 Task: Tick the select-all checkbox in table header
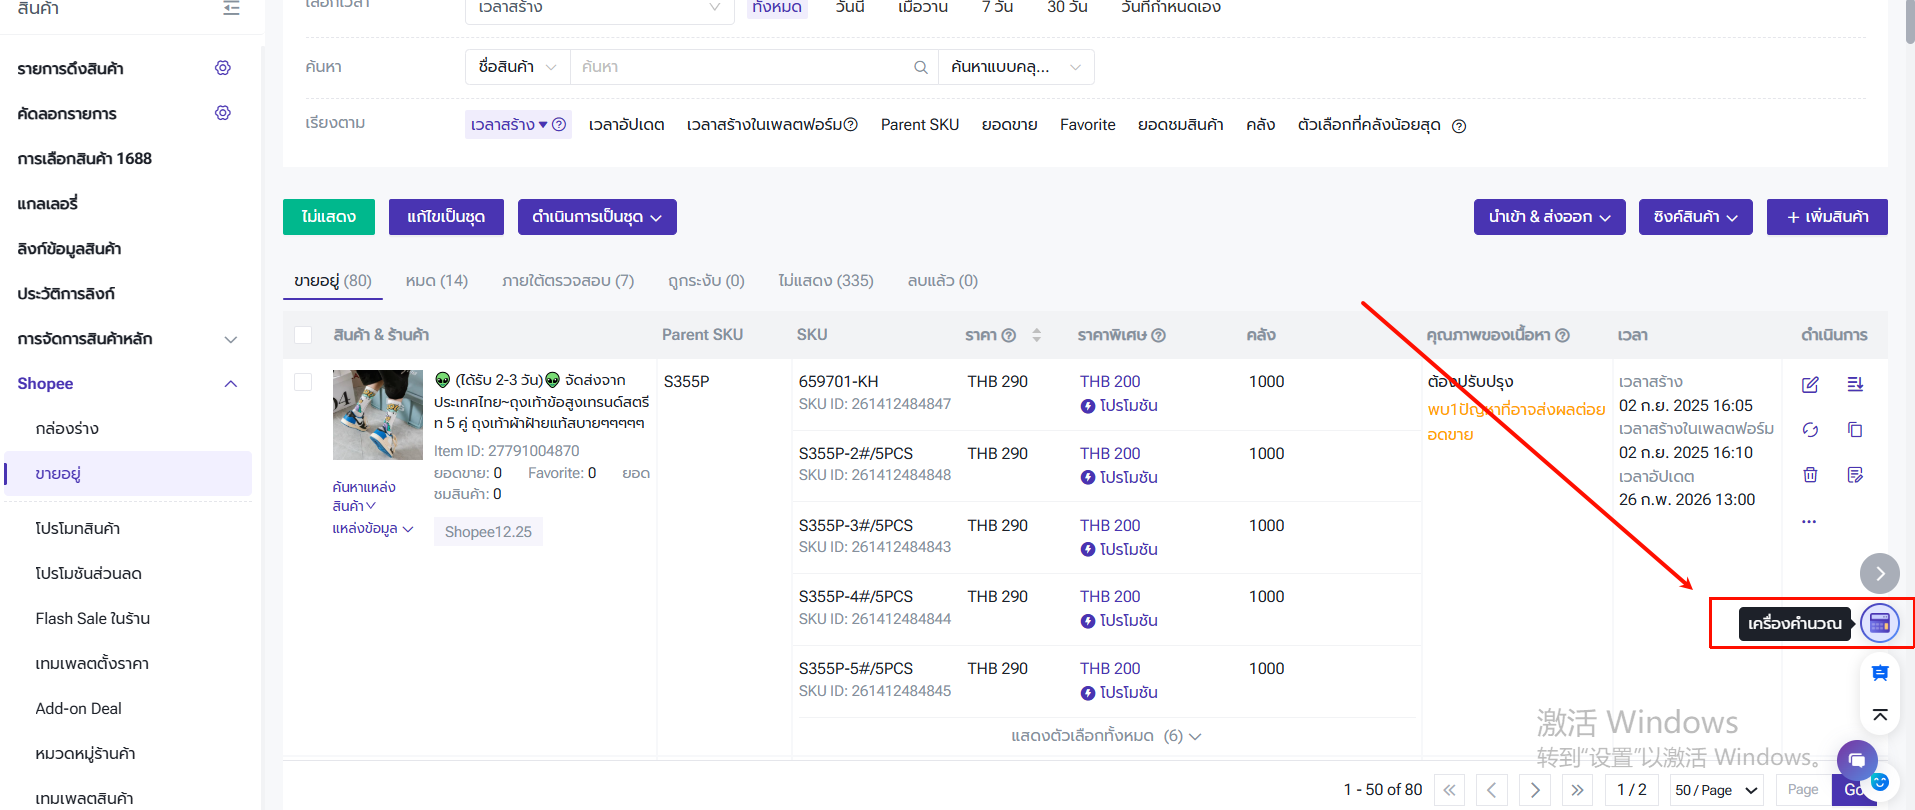click(303, 335)
